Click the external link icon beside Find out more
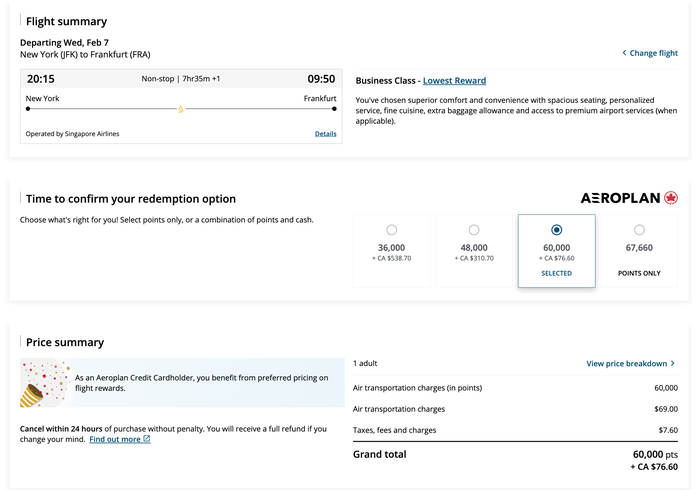The height and width of the screenshot is (490, 700). (147, 439)
